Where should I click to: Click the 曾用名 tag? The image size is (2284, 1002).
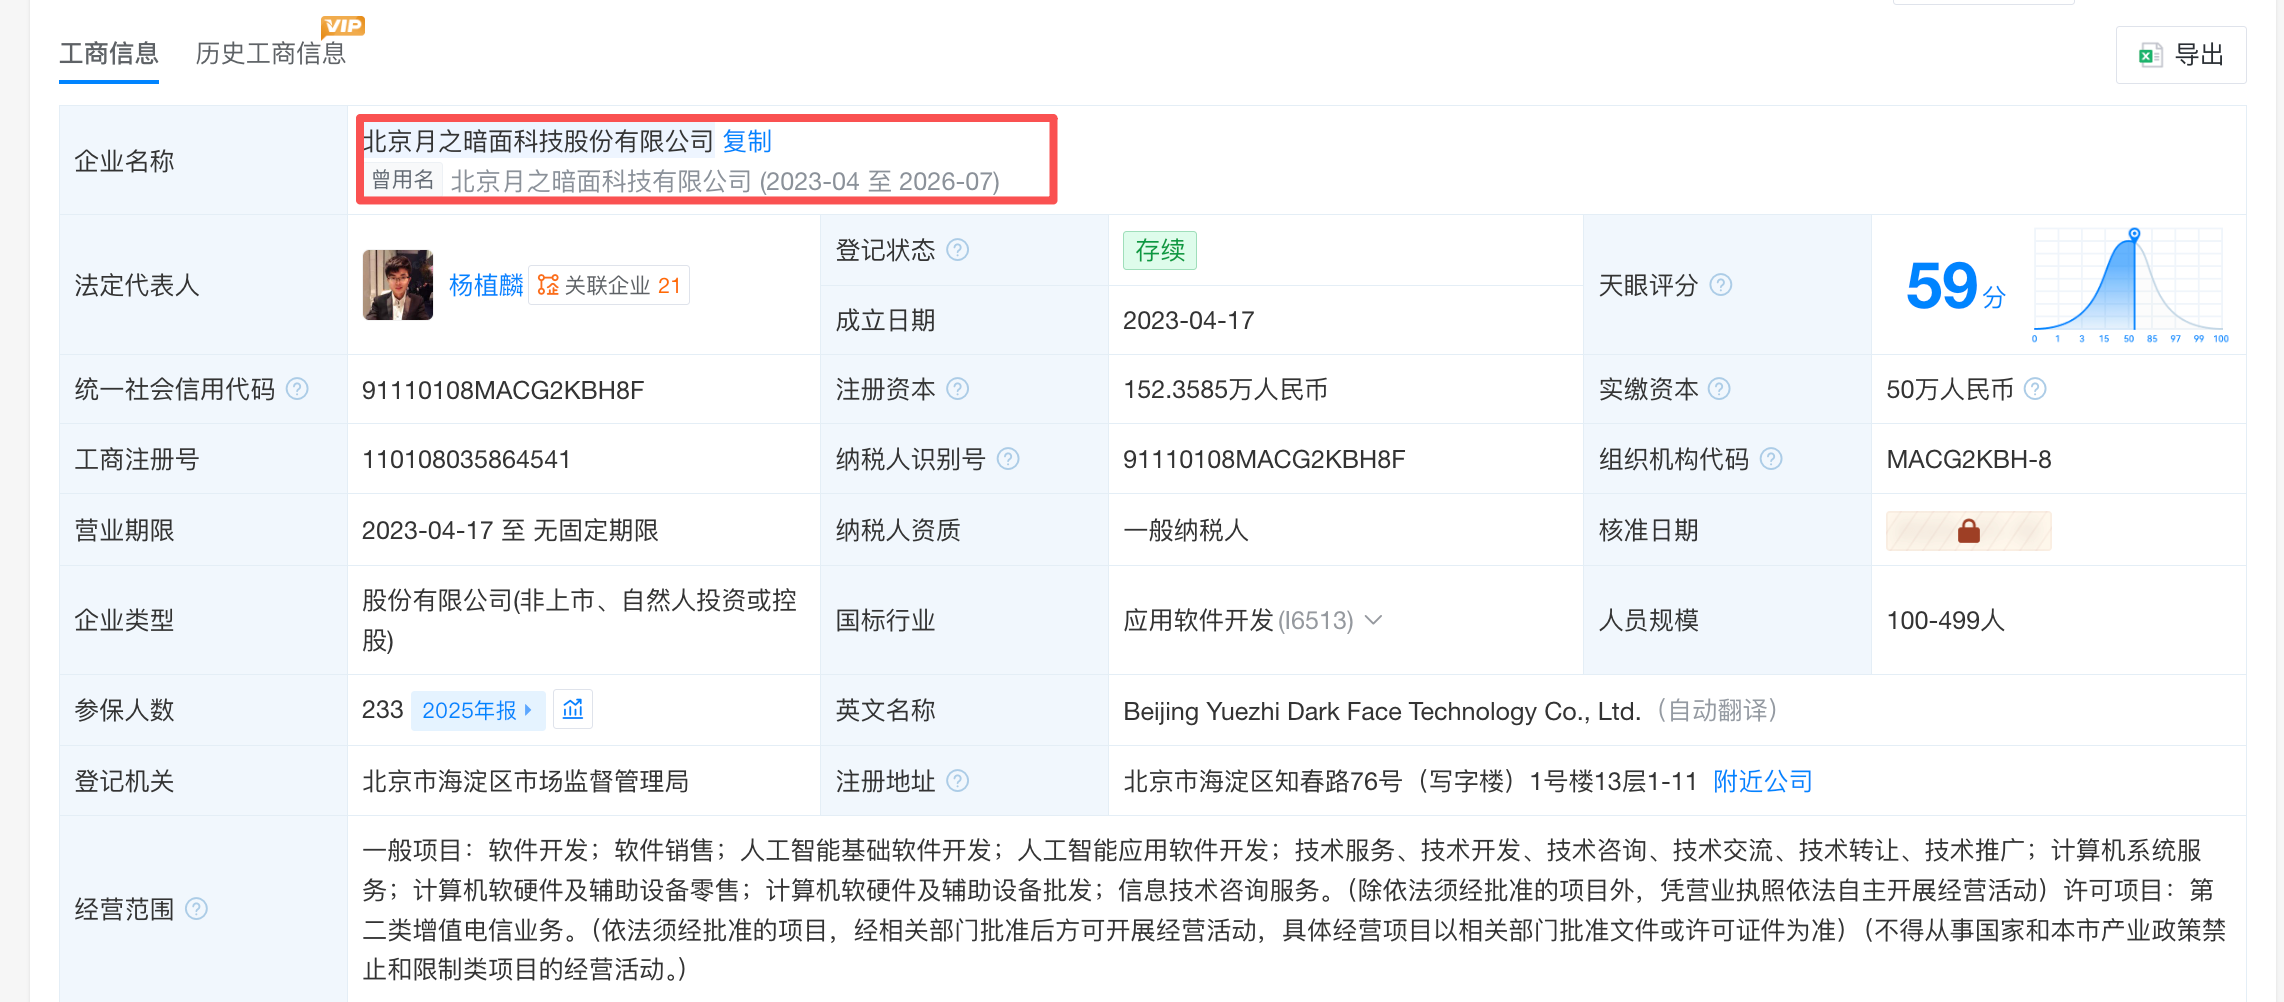coord(402,180)
